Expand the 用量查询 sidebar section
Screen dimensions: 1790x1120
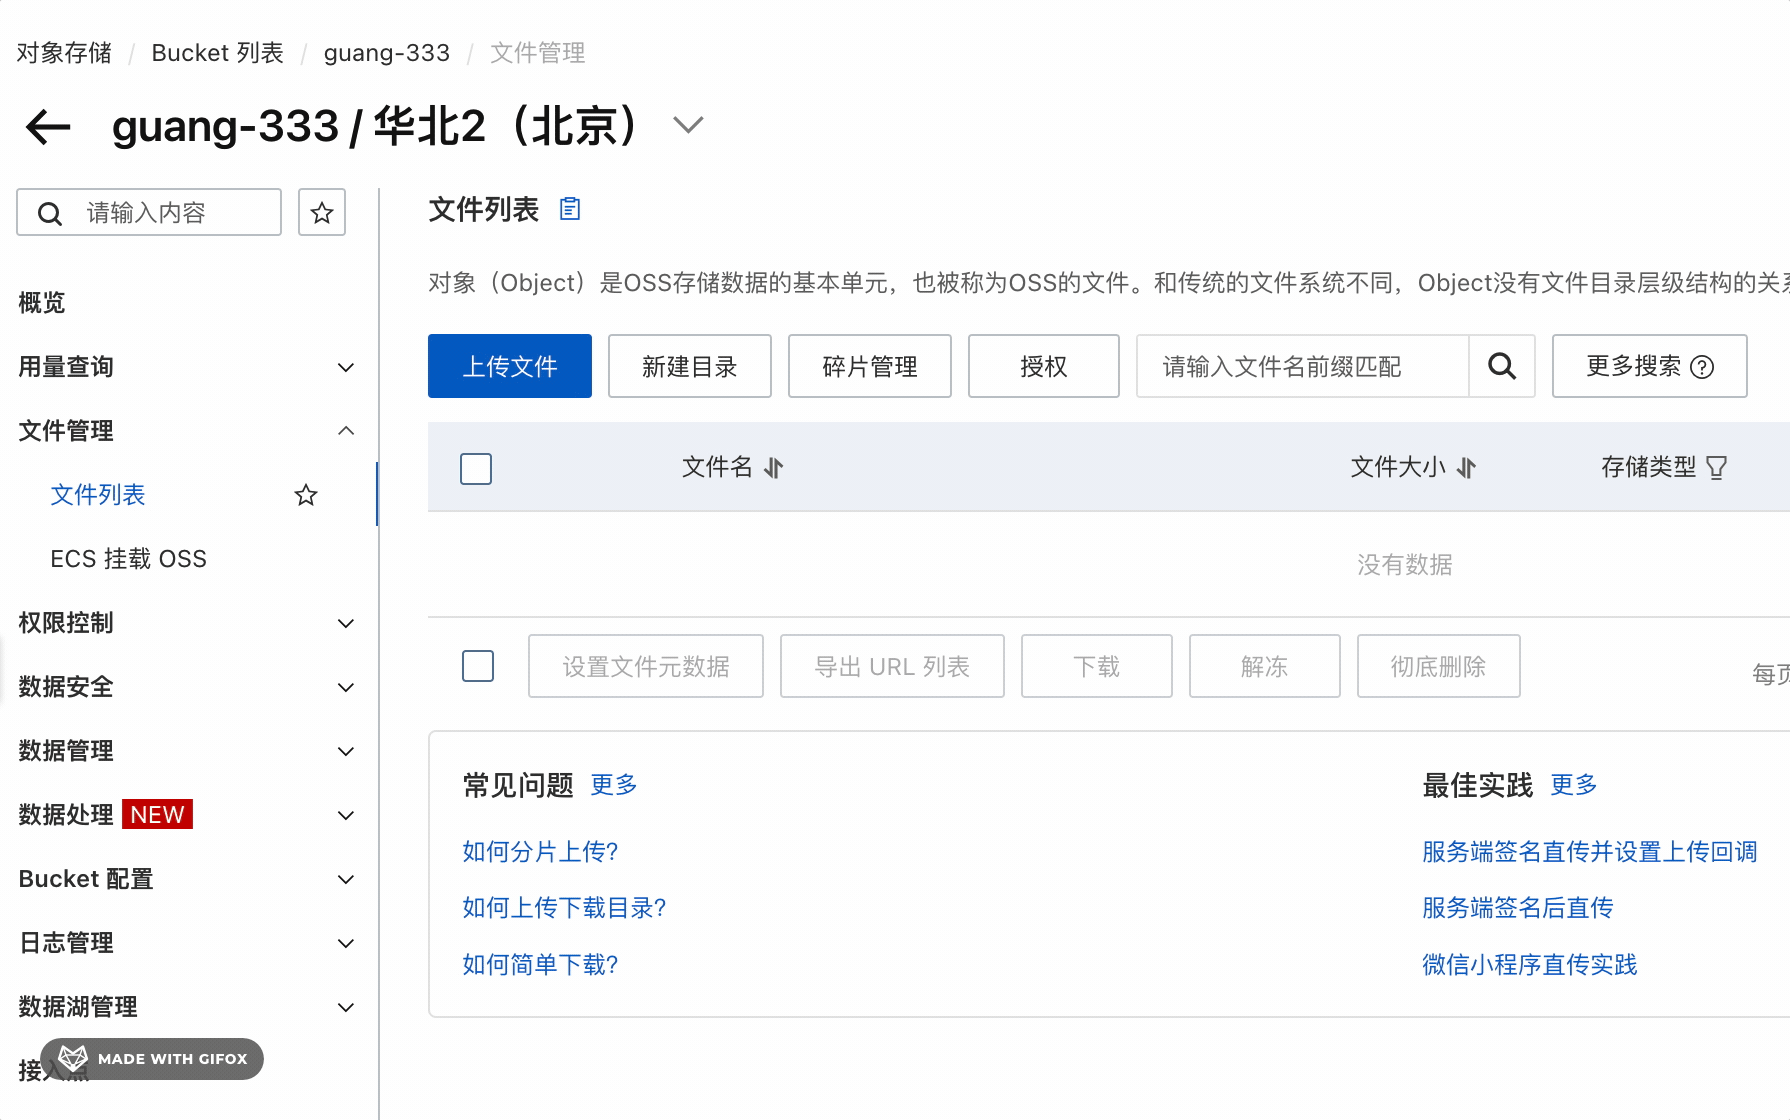(x=346, y=367)
